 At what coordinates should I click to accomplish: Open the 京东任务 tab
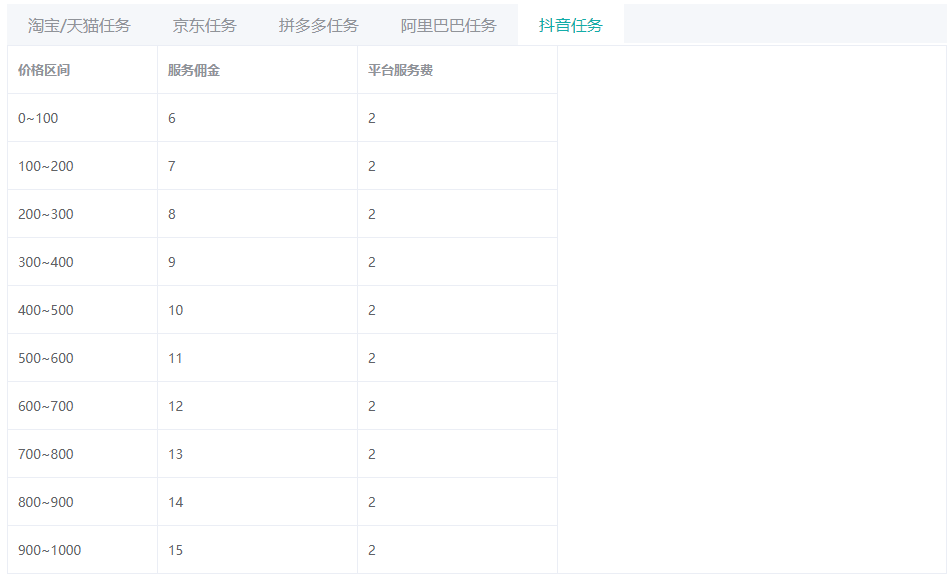(204, 25)
